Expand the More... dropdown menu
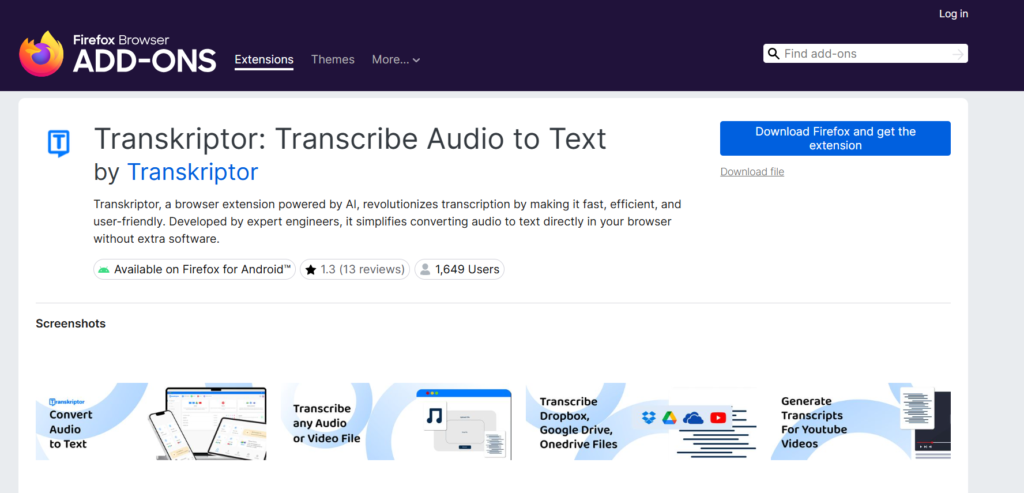This screenshot has width=1024, height=493. coord(396,59)
